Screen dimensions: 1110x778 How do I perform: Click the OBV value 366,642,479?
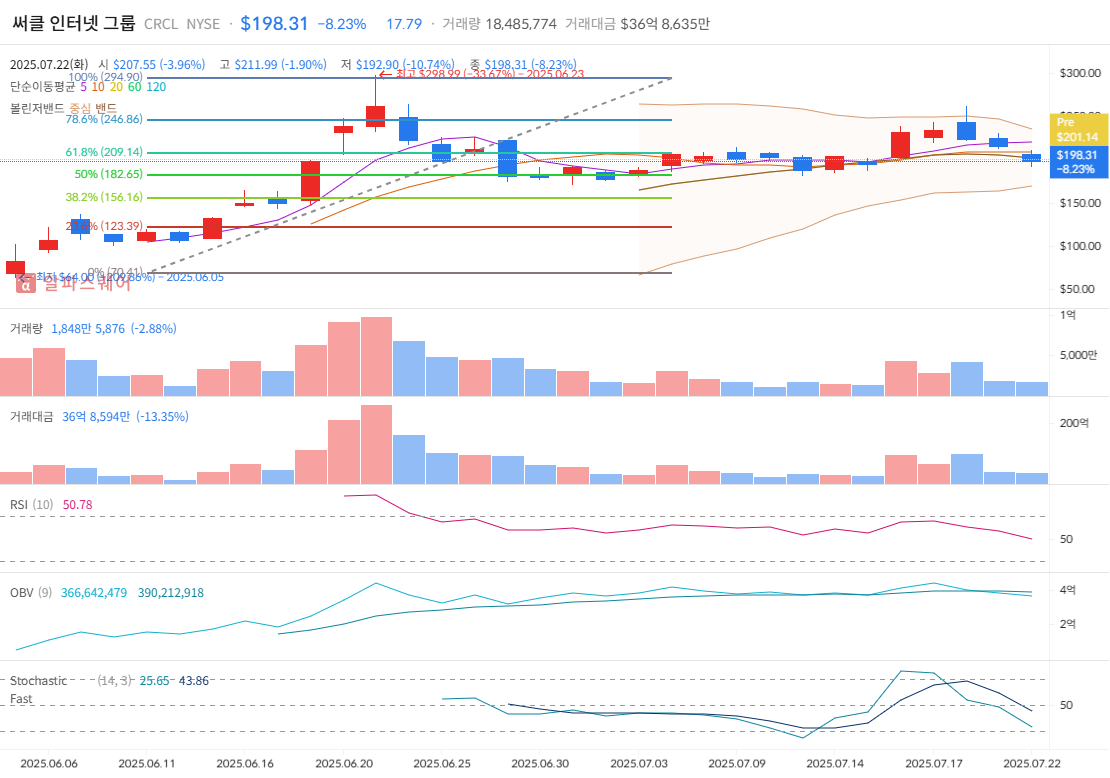coord(94,593)
